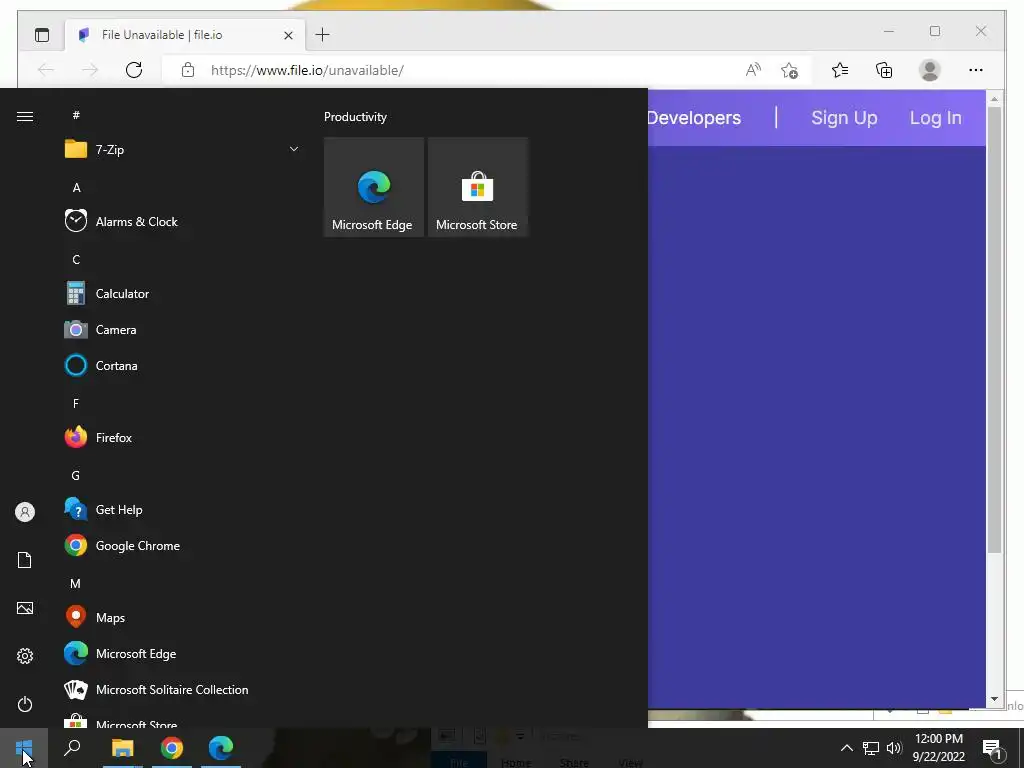Open Edge tab actions menu

point(42,35)
